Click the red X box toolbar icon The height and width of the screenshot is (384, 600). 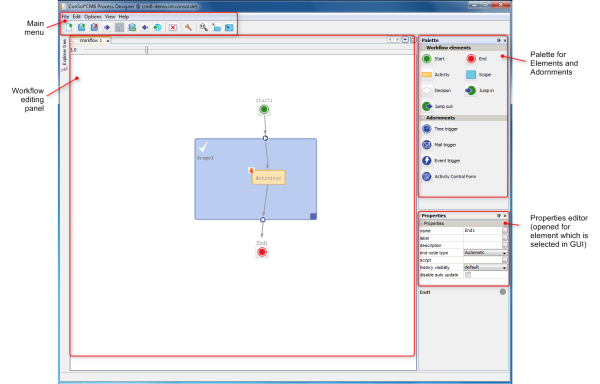pos(173,28)
